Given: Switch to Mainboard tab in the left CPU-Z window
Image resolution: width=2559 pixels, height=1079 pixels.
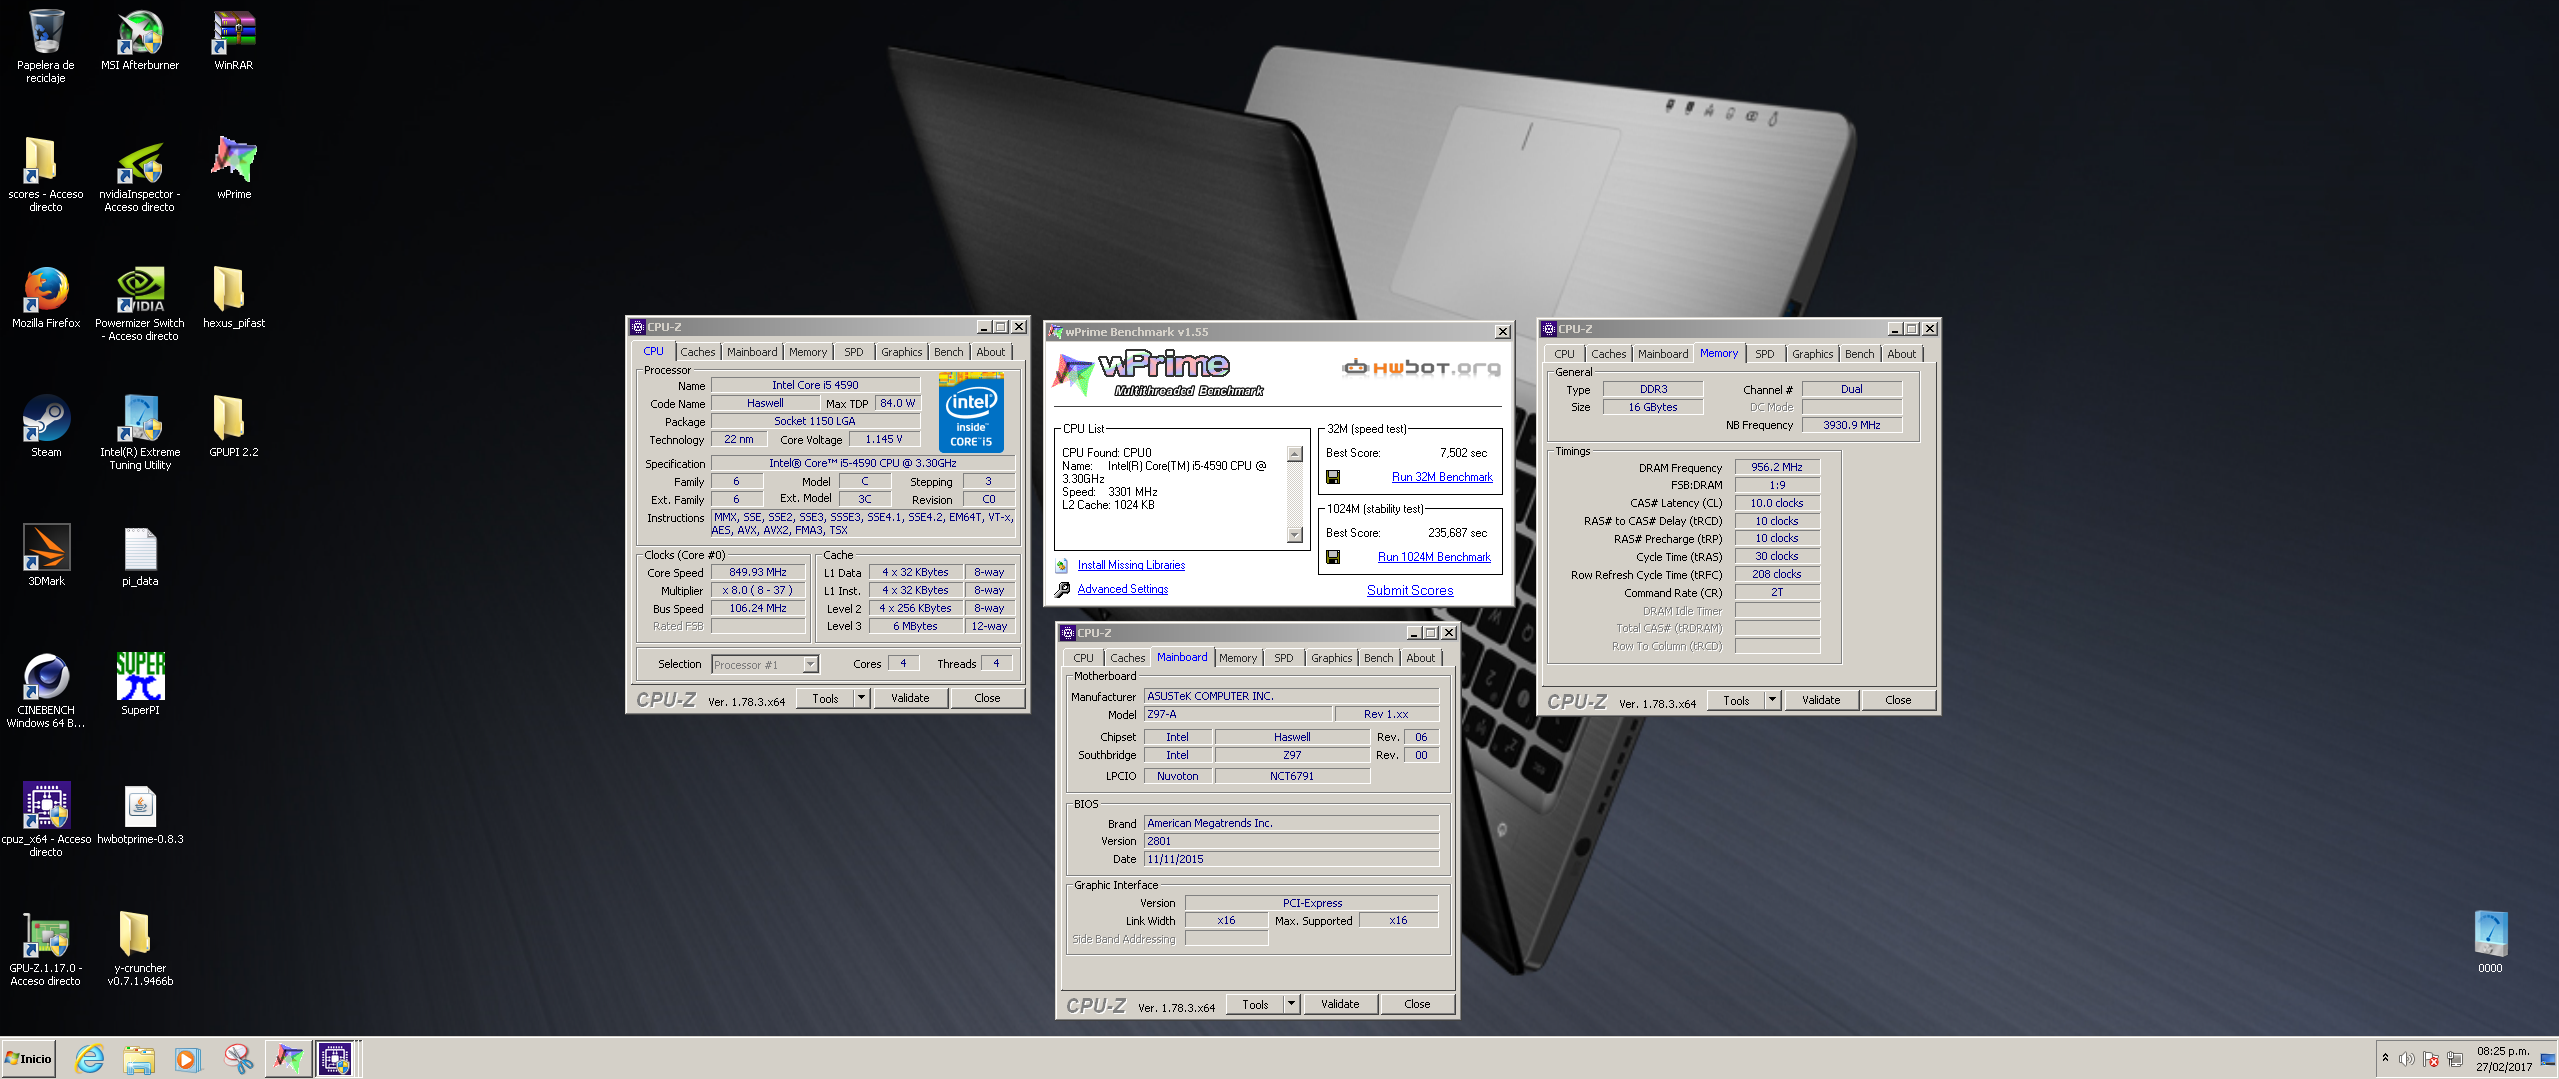Looking at the screenshot, I should [x=752, y=352].
